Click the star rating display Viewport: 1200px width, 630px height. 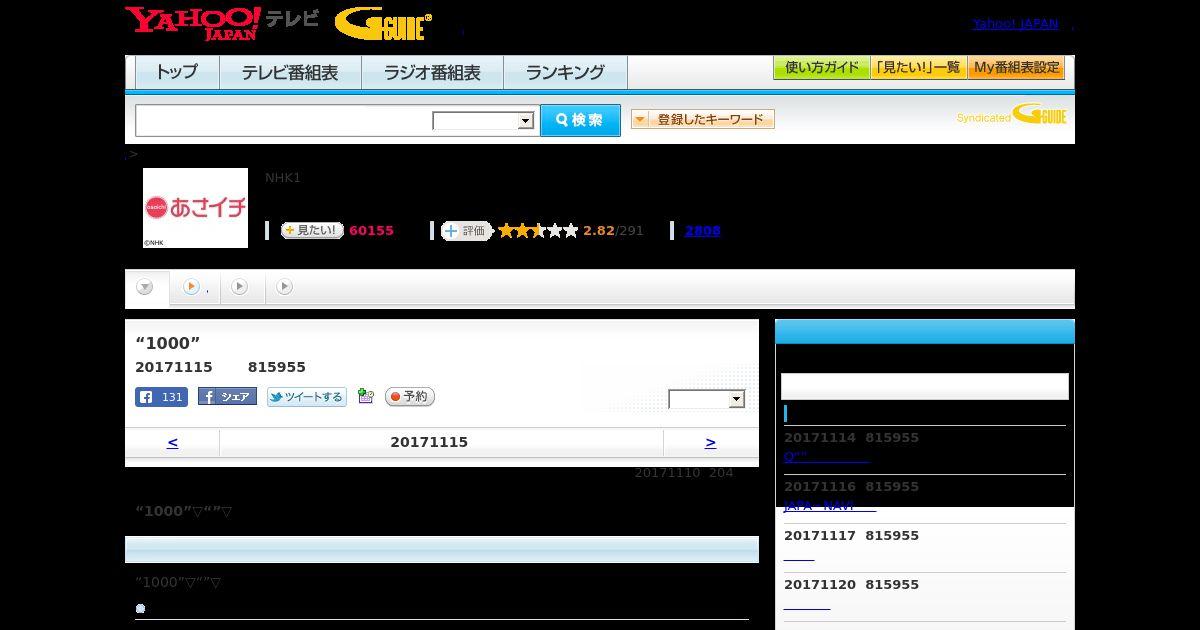[538, 231]
